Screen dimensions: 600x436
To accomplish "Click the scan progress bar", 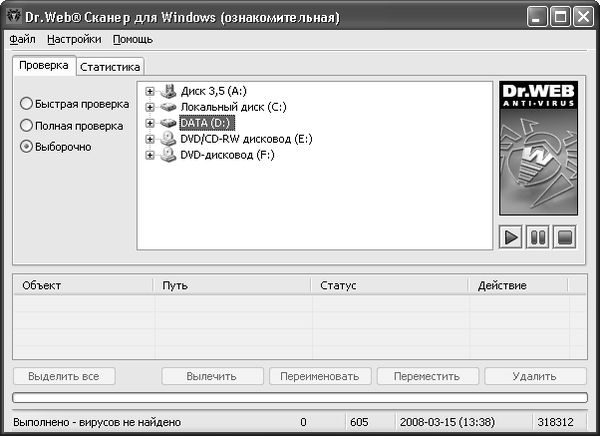I will pyautogui.click(x=299, y=399).
